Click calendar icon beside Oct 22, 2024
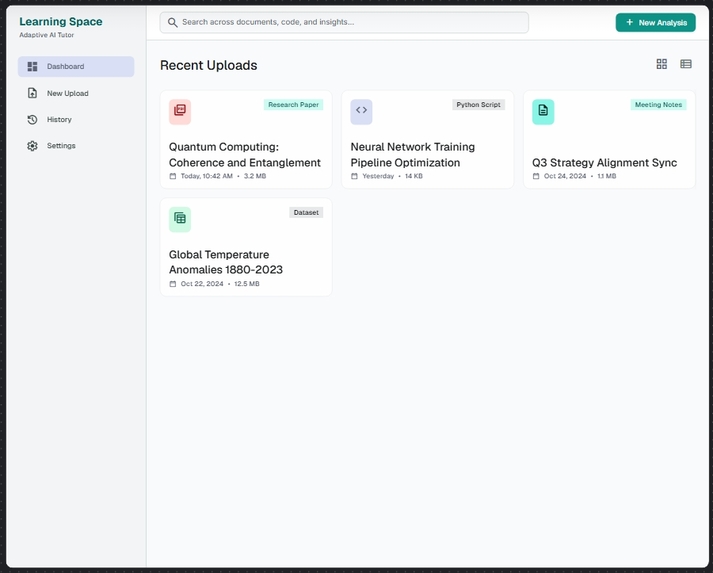This screenshot has width=713, height=573. [173, 284]
